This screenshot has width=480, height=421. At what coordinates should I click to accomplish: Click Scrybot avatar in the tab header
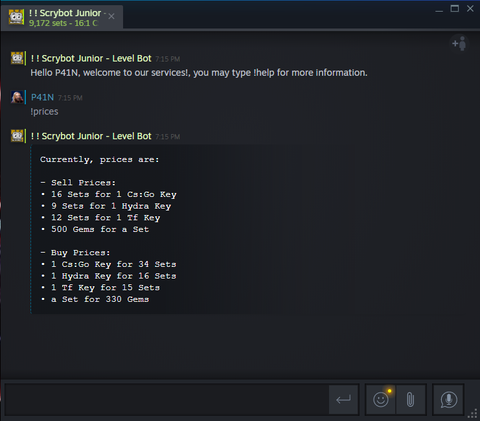[16, 17]
